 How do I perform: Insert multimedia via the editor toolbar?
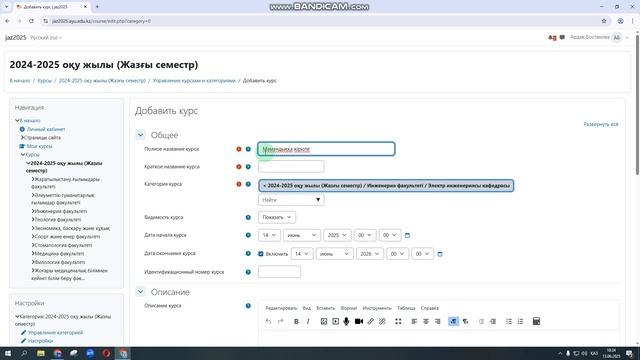(336, 322)
